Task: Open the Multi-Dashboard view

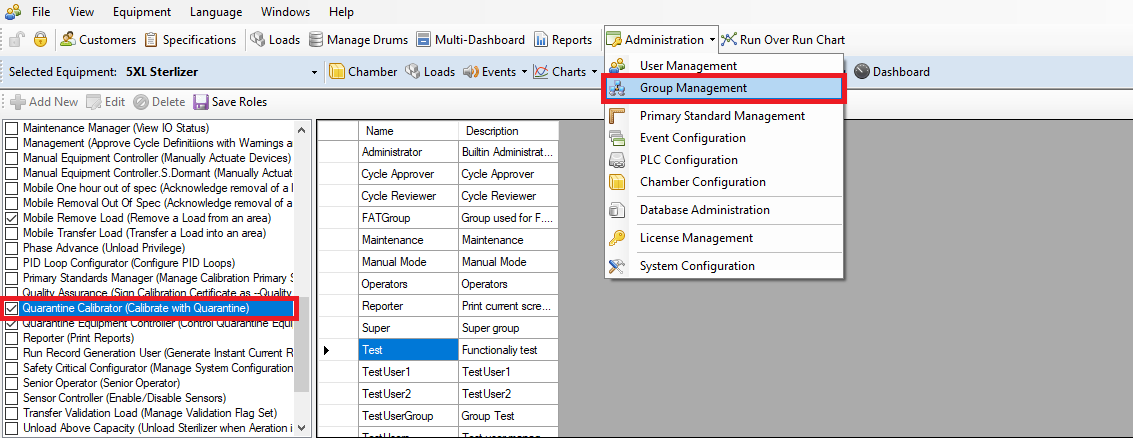Action: tap(423, 40)
